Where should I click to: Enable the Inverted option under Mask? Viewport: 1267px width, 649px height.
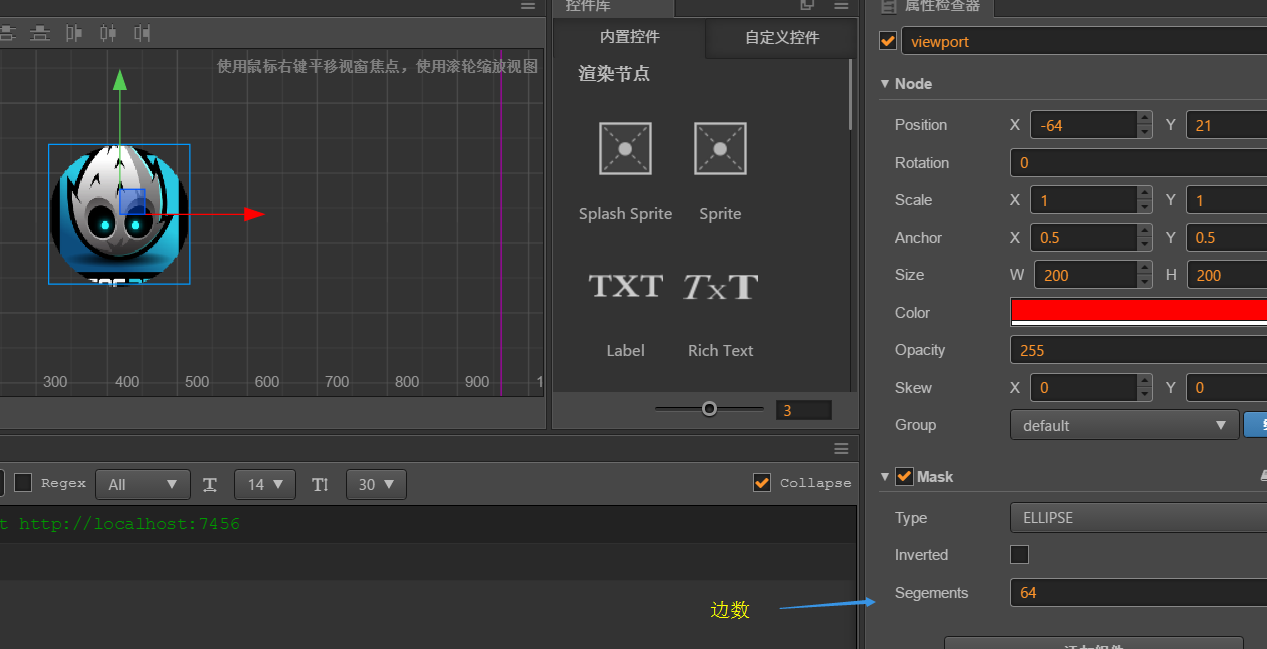coord(1019,554)
